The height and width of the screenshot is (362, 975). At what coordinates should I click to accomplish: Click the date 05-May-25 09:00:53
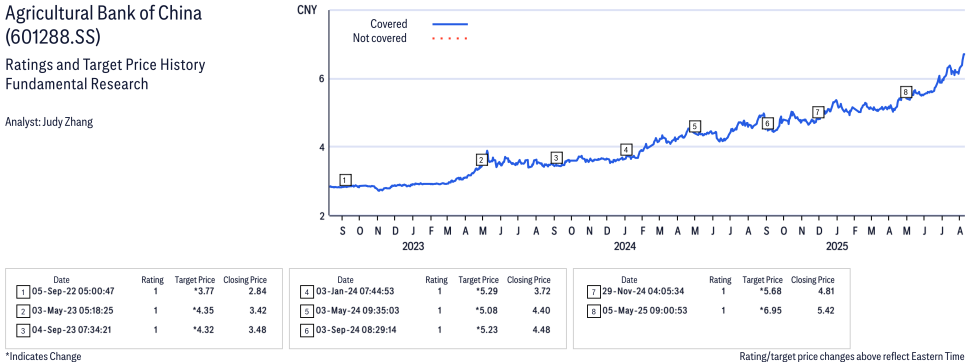pyautogui.click(x=645, y=310)
